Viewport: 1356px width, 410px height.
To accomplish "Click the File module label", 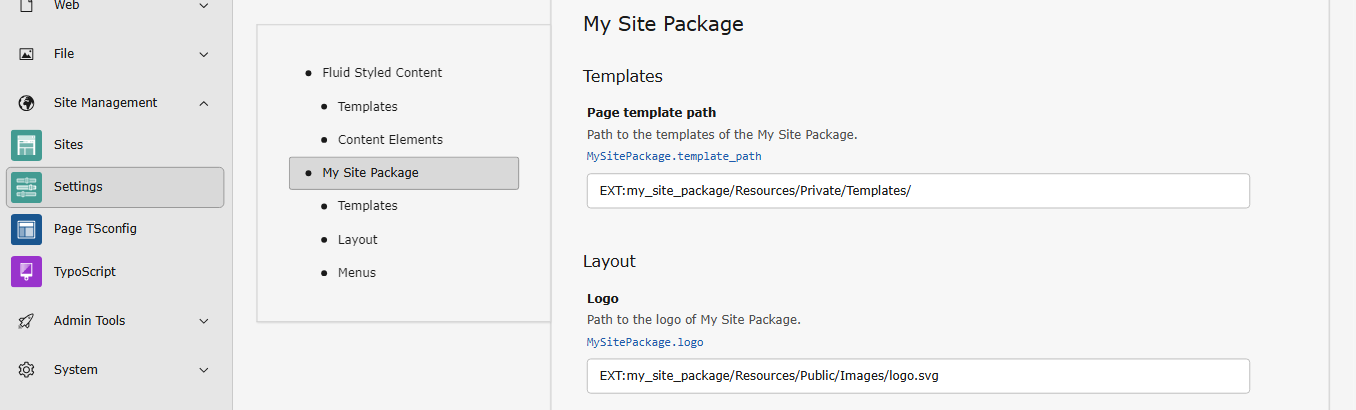I will pyautogui.click(x=64, y=54).
